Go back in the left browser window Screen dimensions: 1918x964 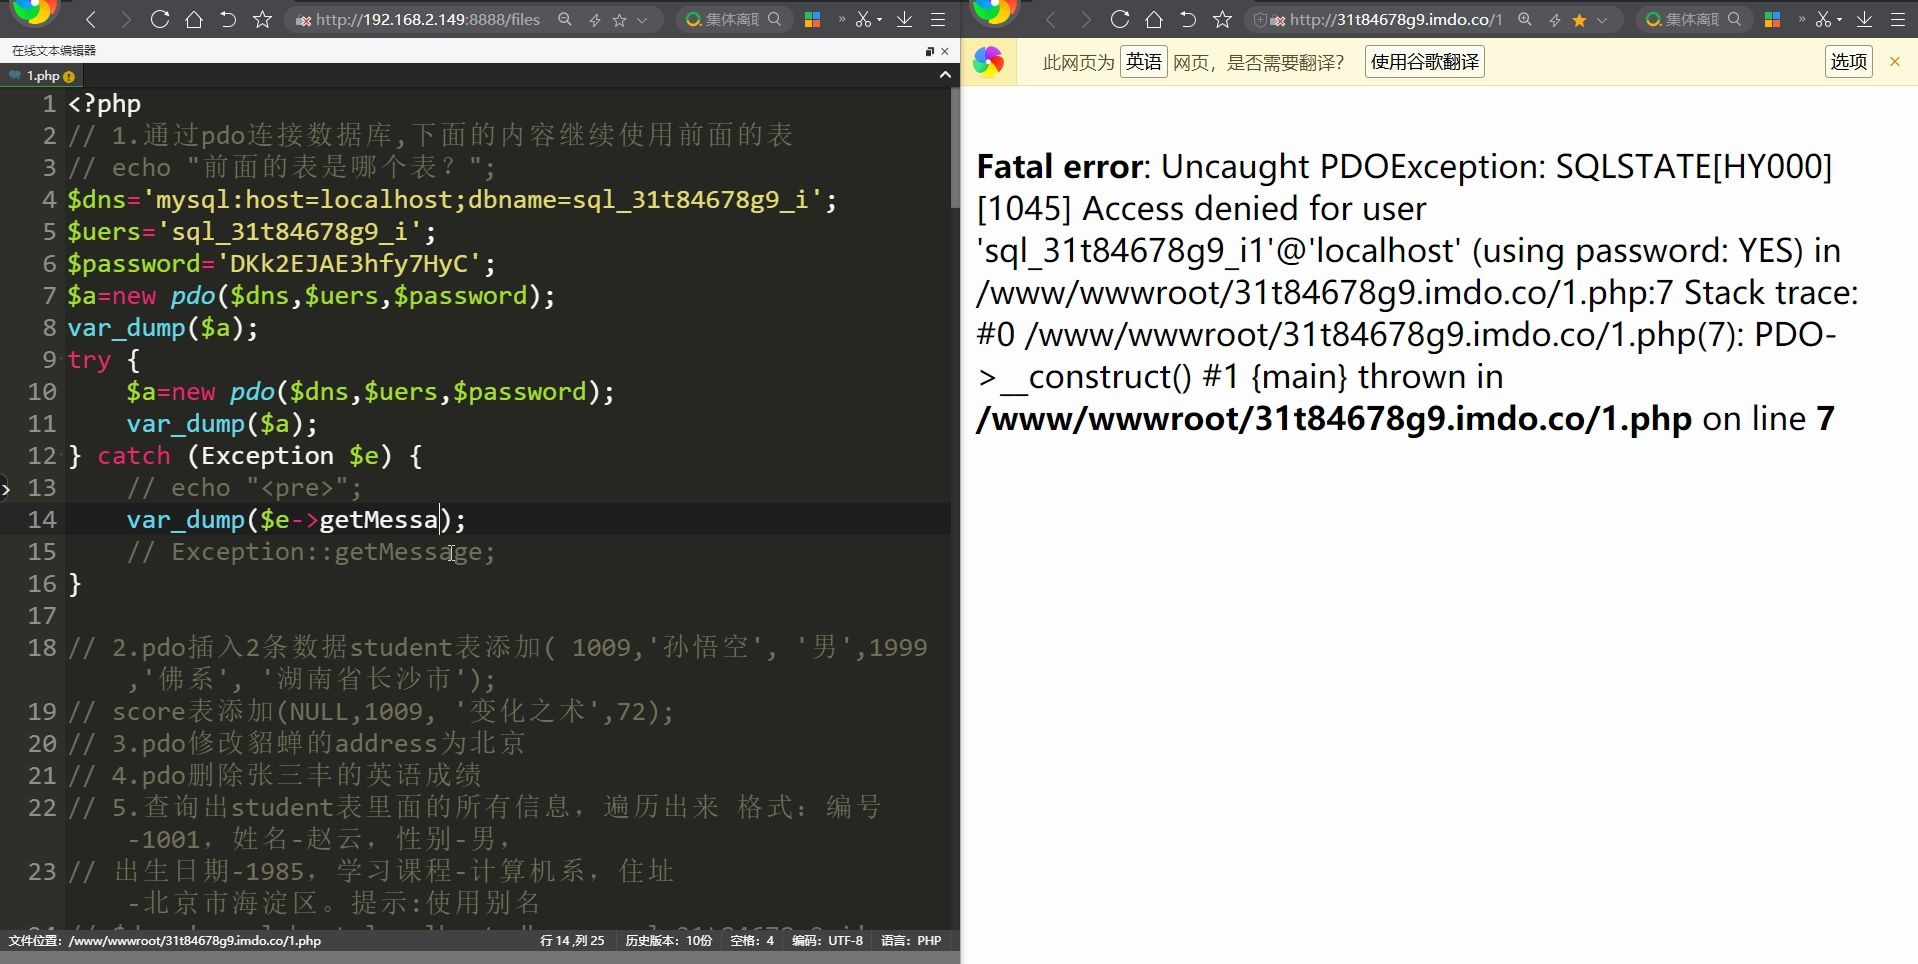click(91, 19)
